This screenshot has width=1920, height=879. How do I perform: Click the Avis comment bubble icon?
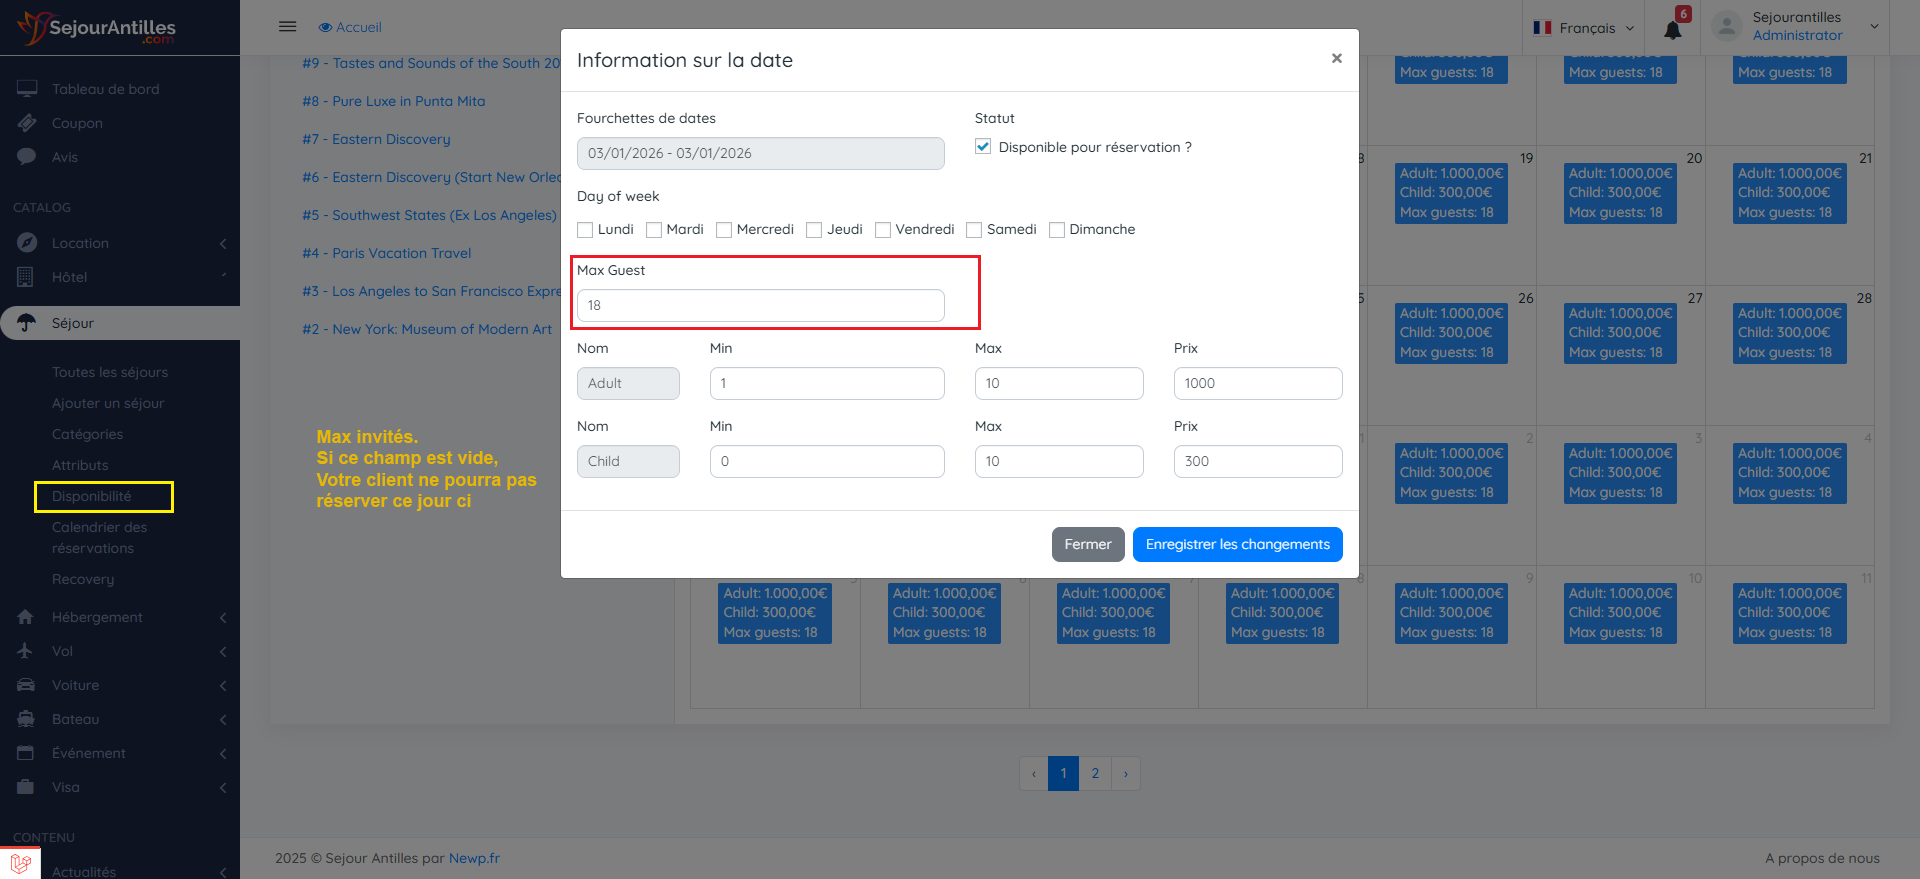[27, 157]
